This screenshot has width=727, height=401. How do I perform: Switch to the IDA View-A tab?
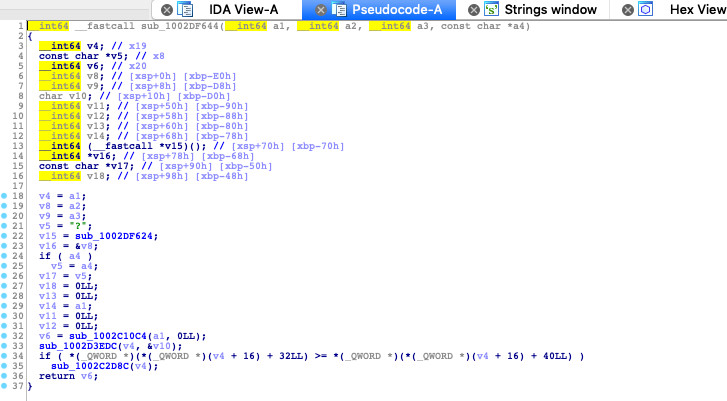click(243, 10)
